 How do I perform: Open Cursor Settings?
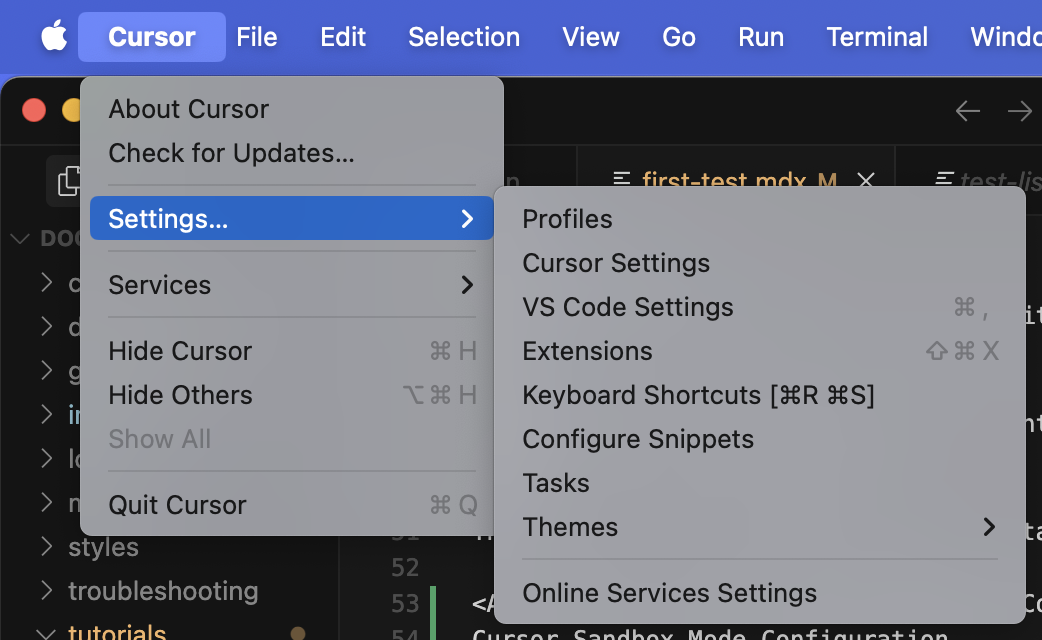[760, 263]
